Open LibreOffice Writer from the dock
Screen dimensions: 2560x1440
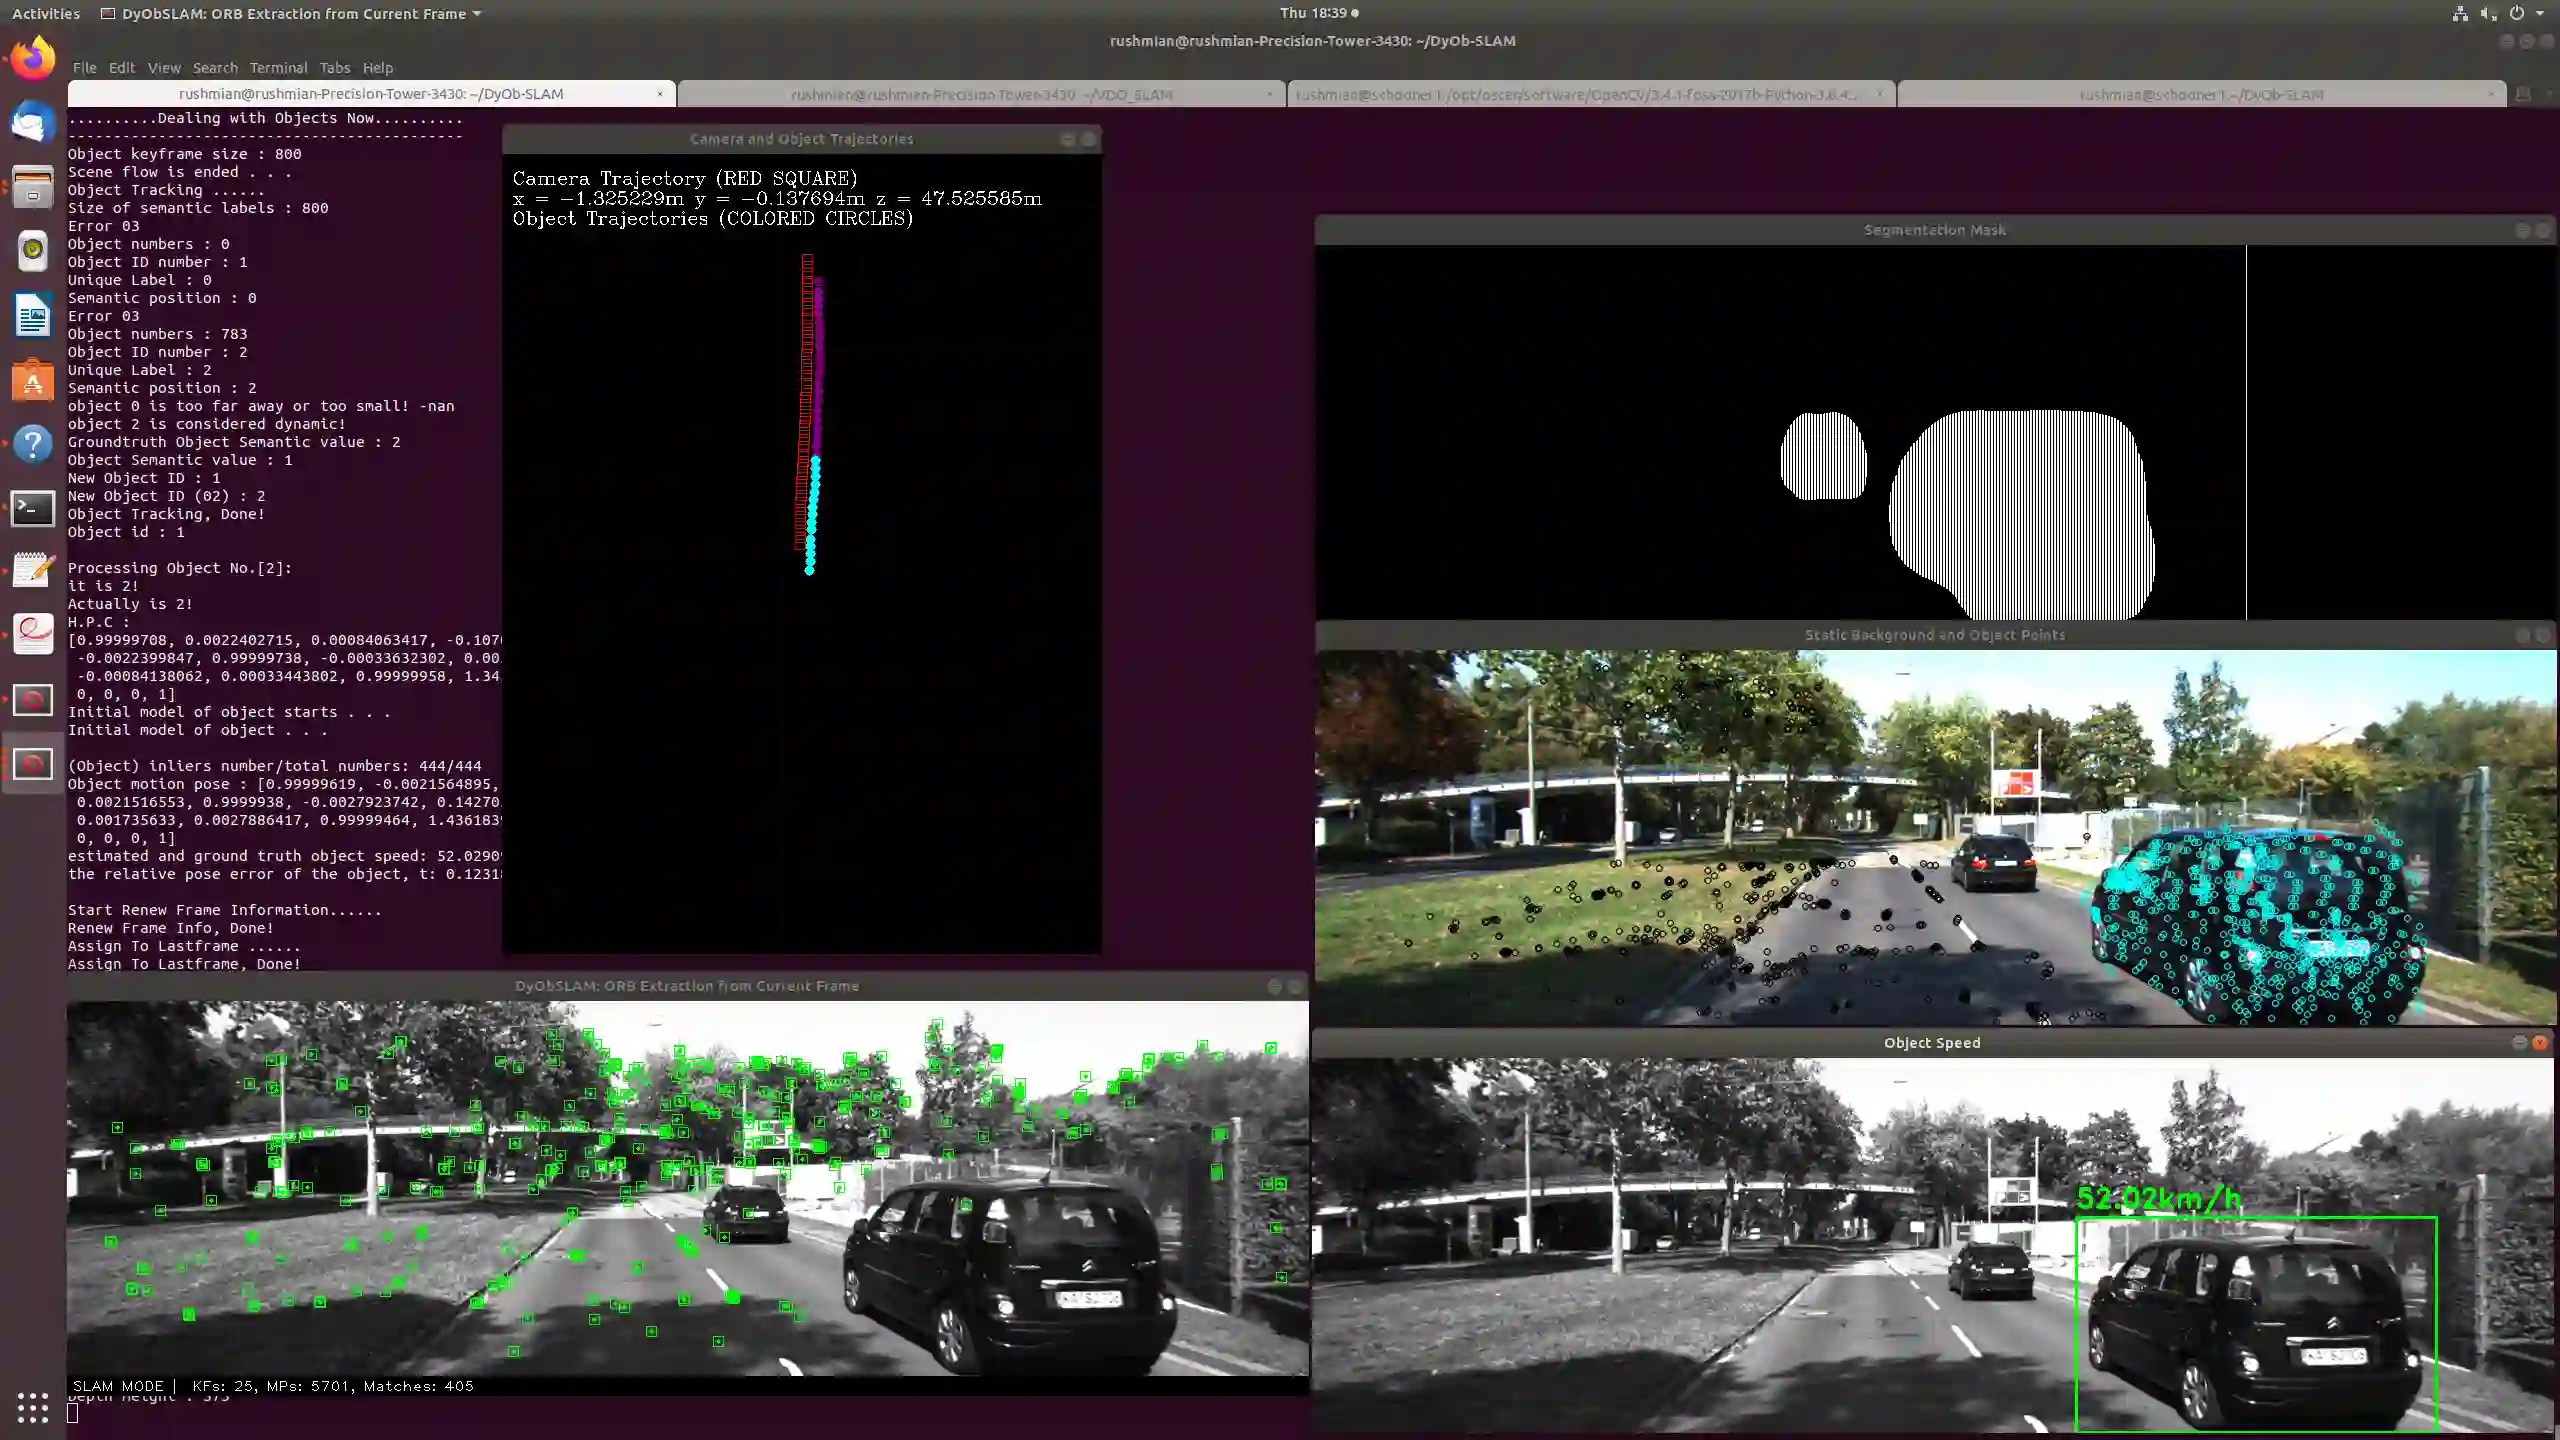click(33, 316)
